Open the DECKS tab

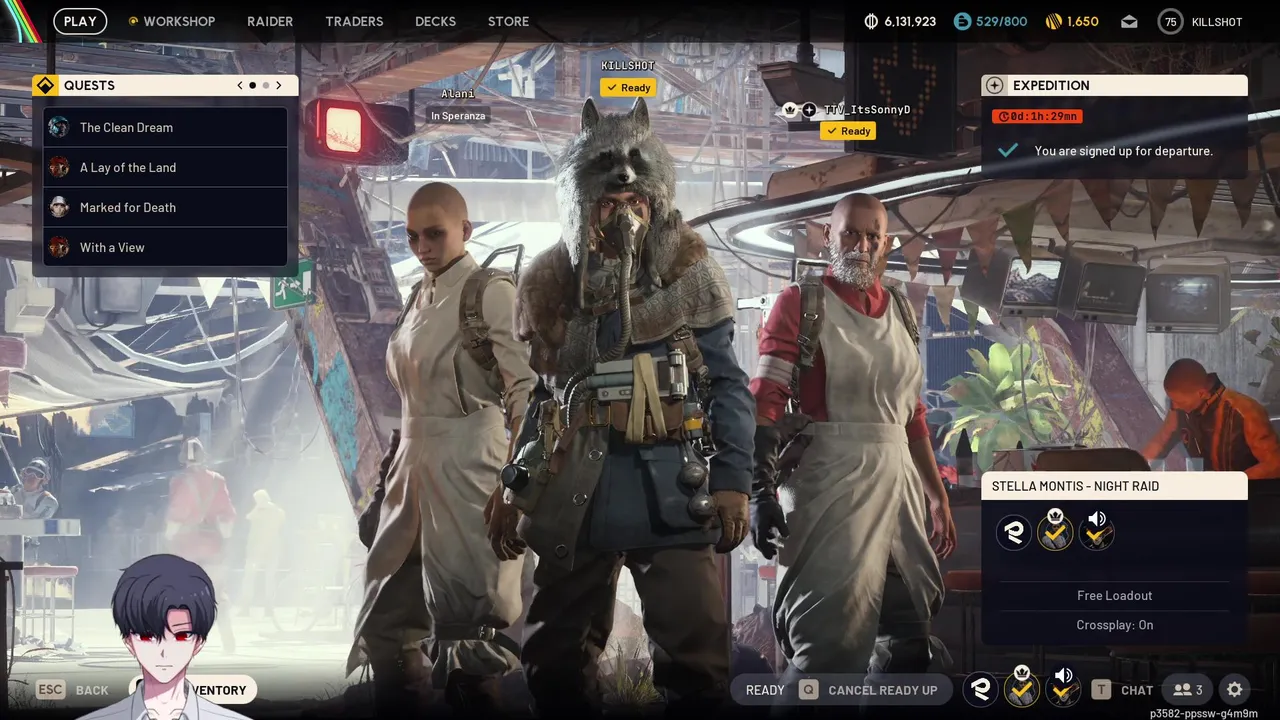coord(435,21)
